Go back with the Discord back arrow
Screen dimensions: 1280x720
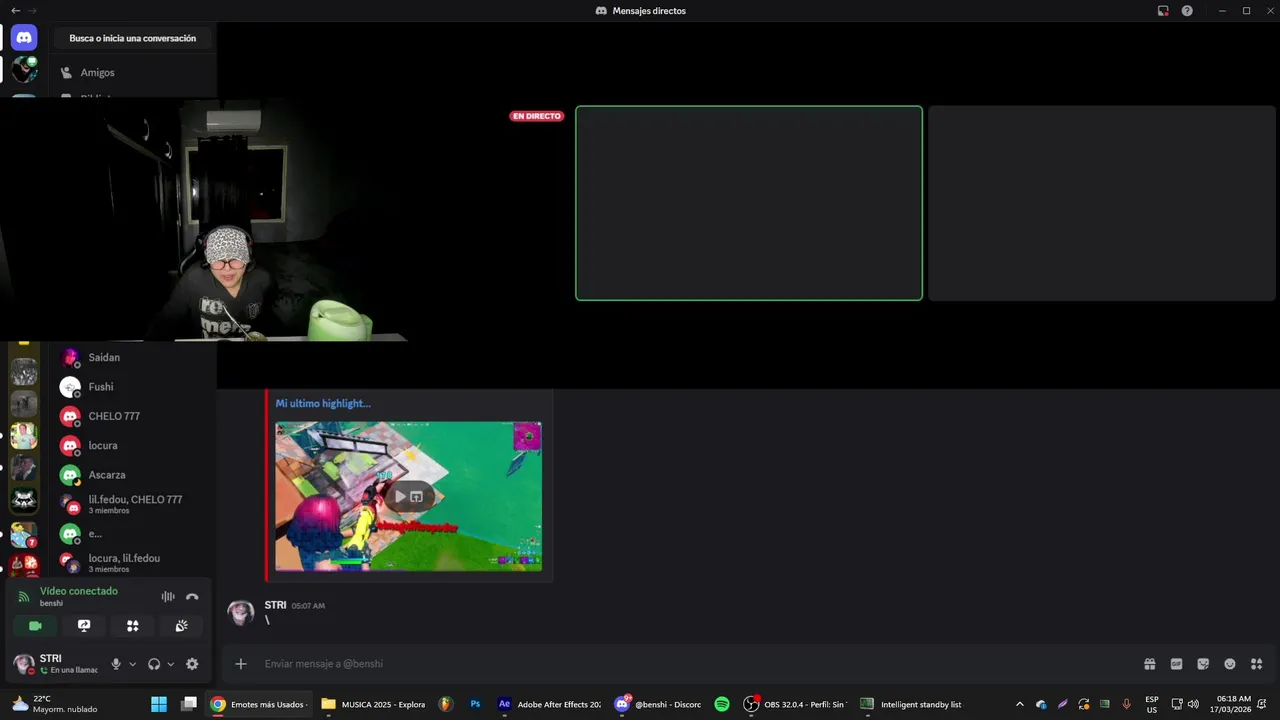pos(15,10)
